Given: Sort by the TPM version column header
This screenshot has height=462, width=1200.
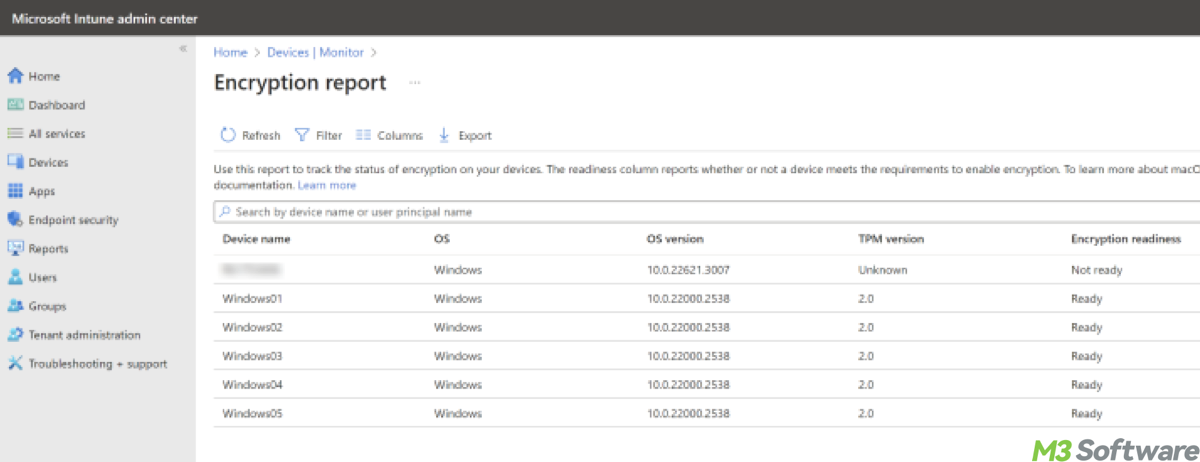Looking at the screenshot, I should click(x=891, y=239).
